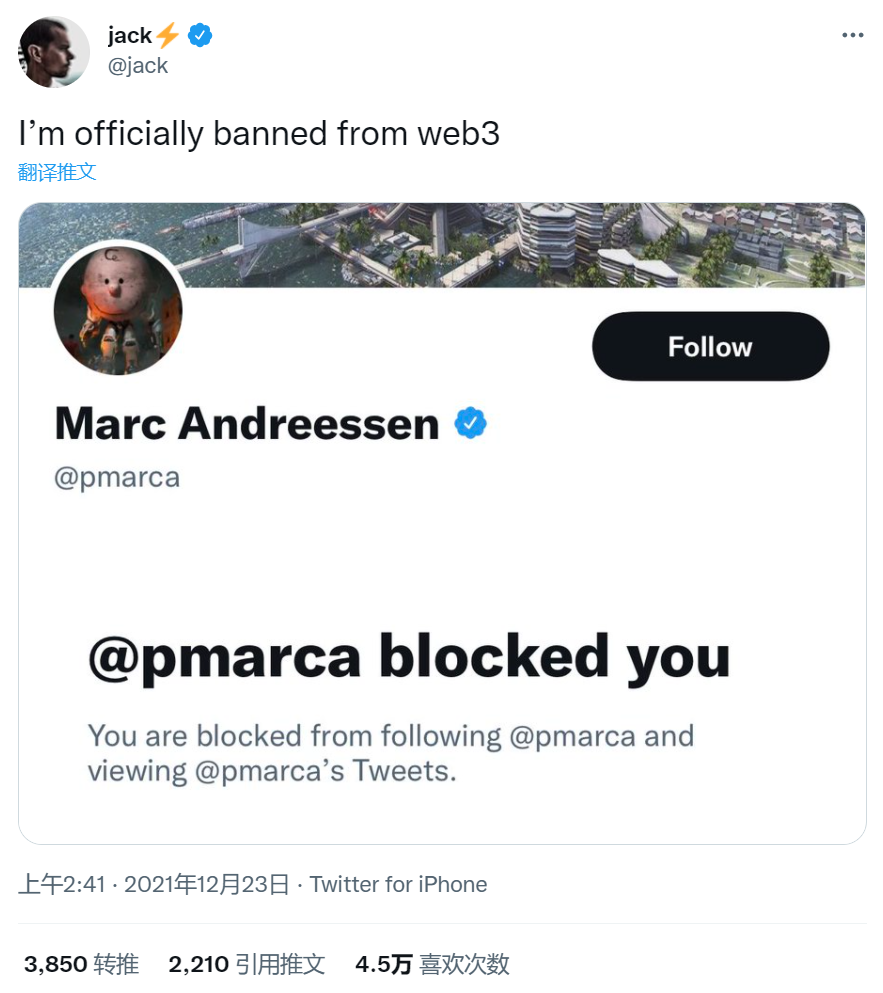Open the @jack handle link

click(137, 66)
